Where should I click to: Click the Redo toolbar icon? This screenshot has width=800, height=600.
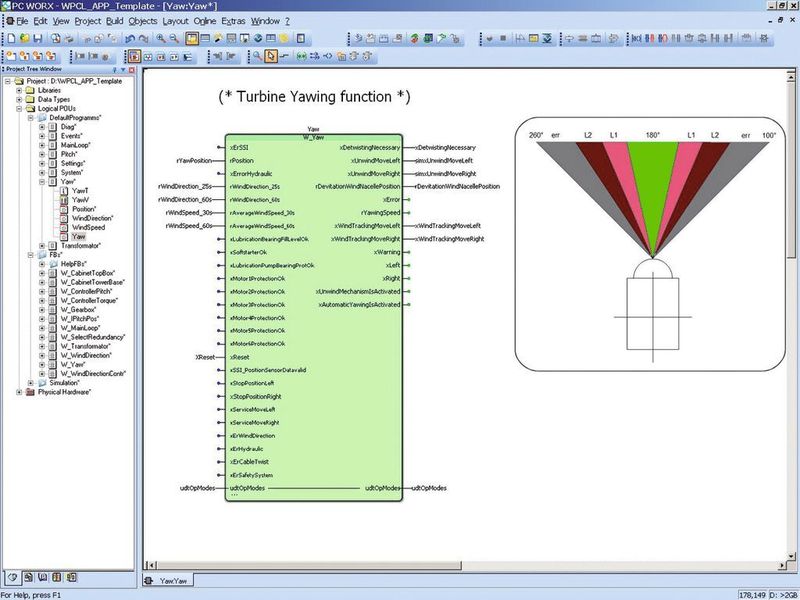[144, 39]
